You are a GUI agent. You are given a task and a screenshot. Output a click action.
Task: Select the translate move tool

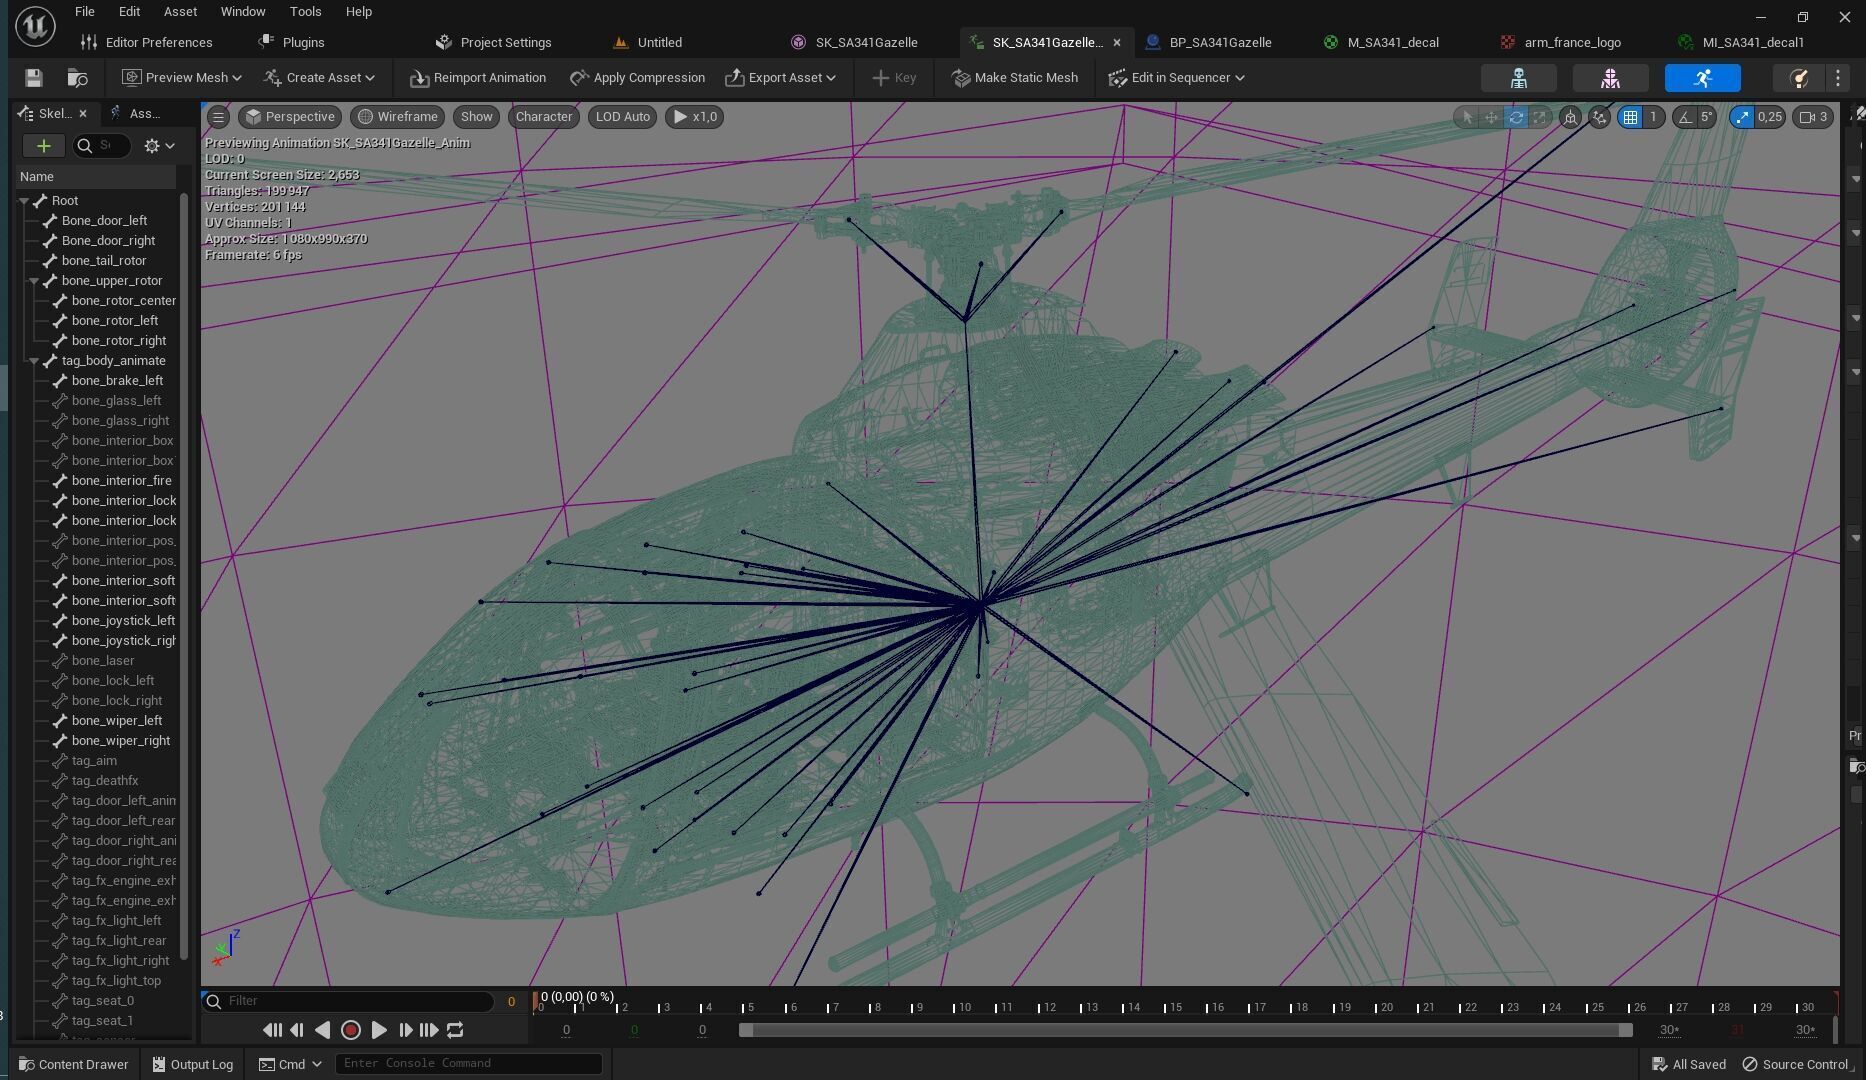tap(1491, 117)
